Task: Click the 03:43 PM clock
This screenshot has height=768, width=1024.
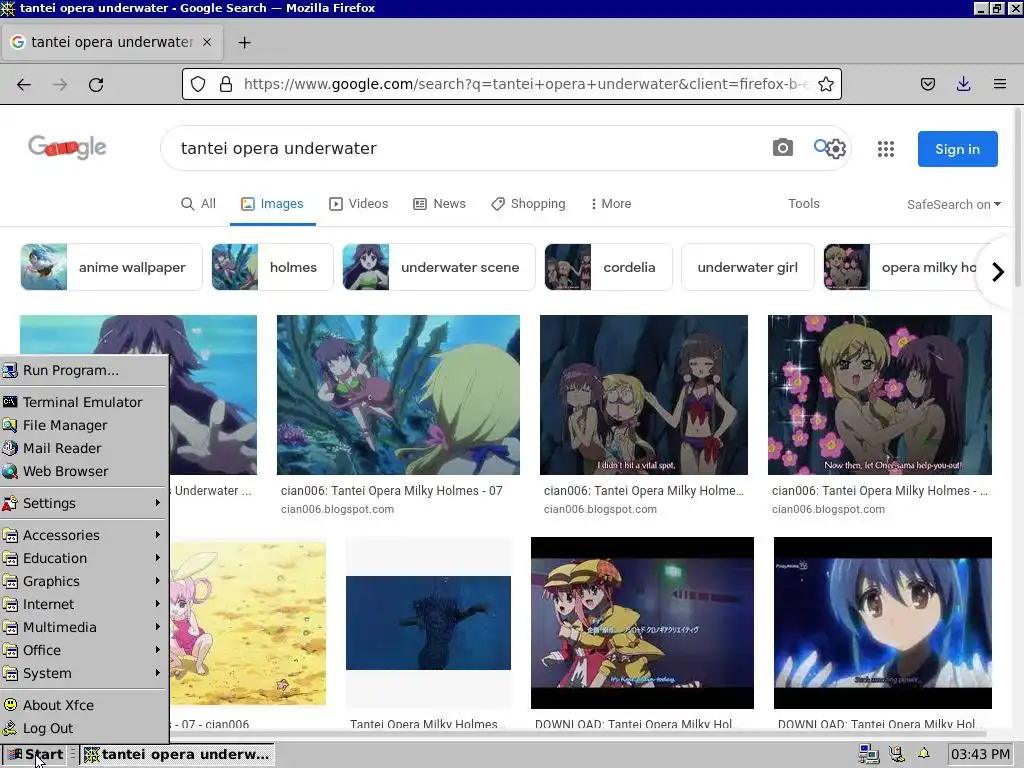Action: [980, 754]
